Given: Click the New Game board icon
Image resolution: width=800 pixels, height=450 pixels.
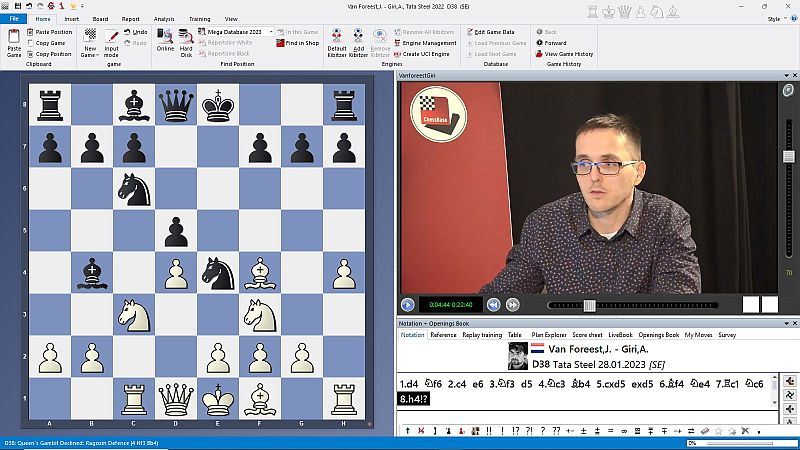Looking at the screenshot, I should pos(89,36).
